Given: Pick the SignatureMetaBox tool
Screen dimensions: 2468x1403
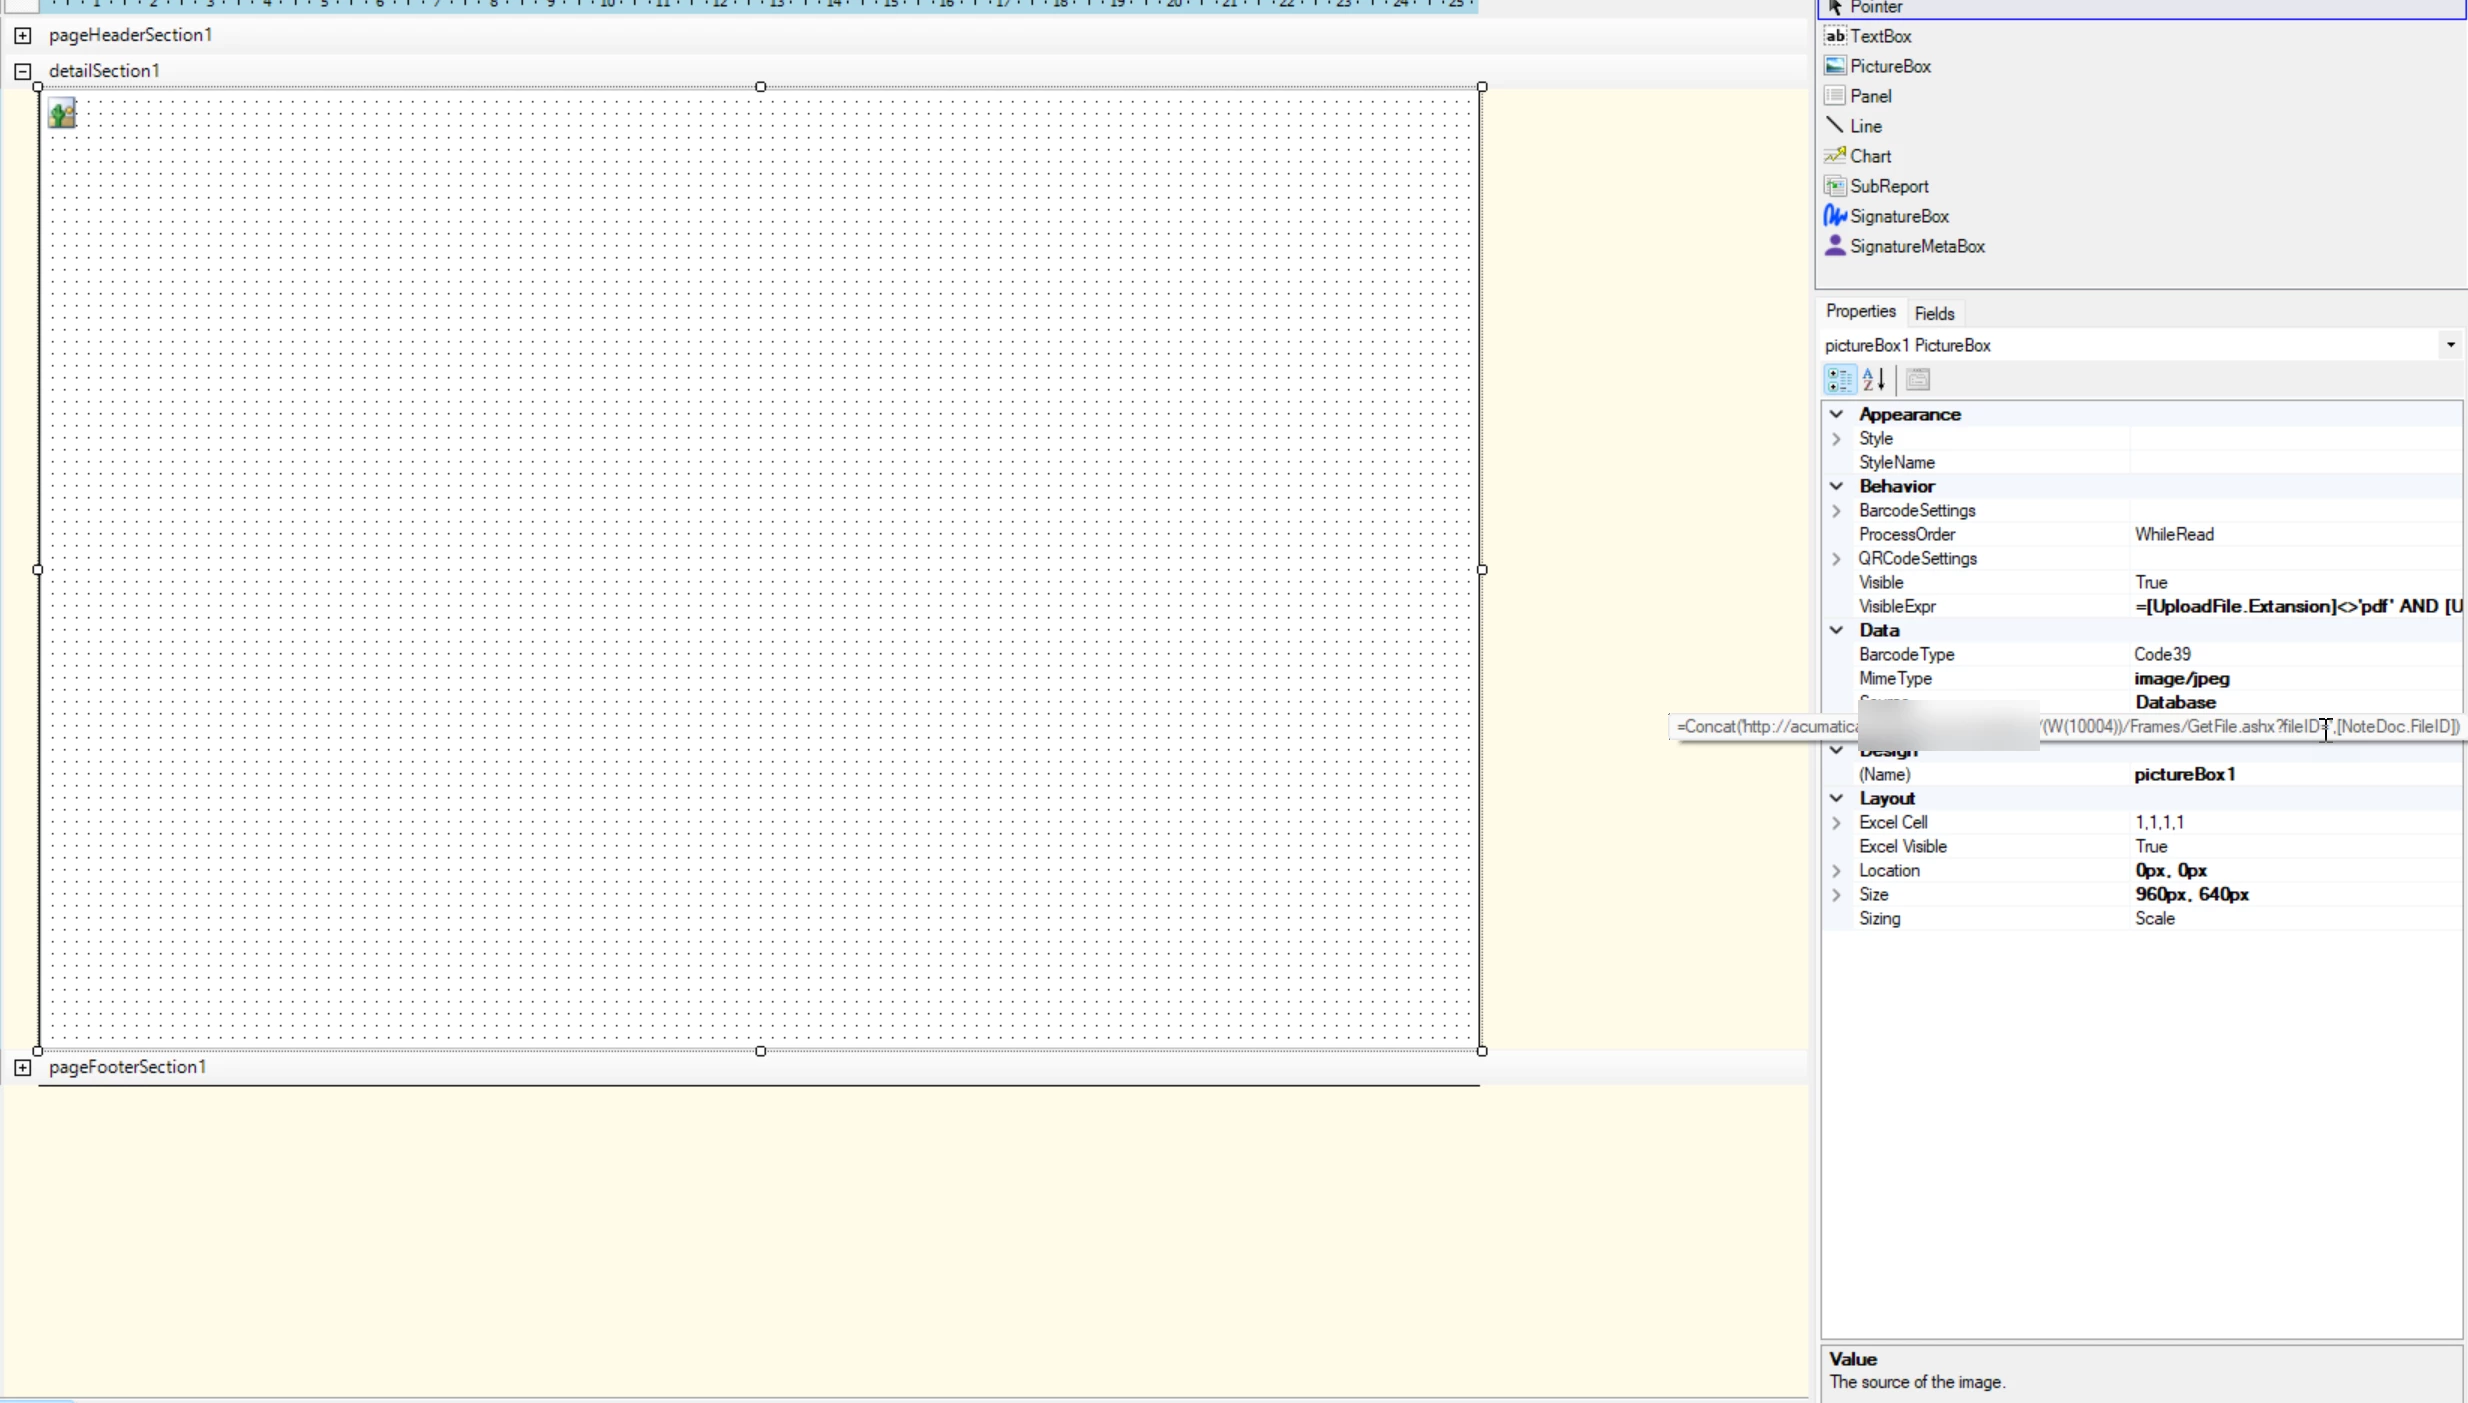Looking at the screenshot, I should (x=1916, y=246).
